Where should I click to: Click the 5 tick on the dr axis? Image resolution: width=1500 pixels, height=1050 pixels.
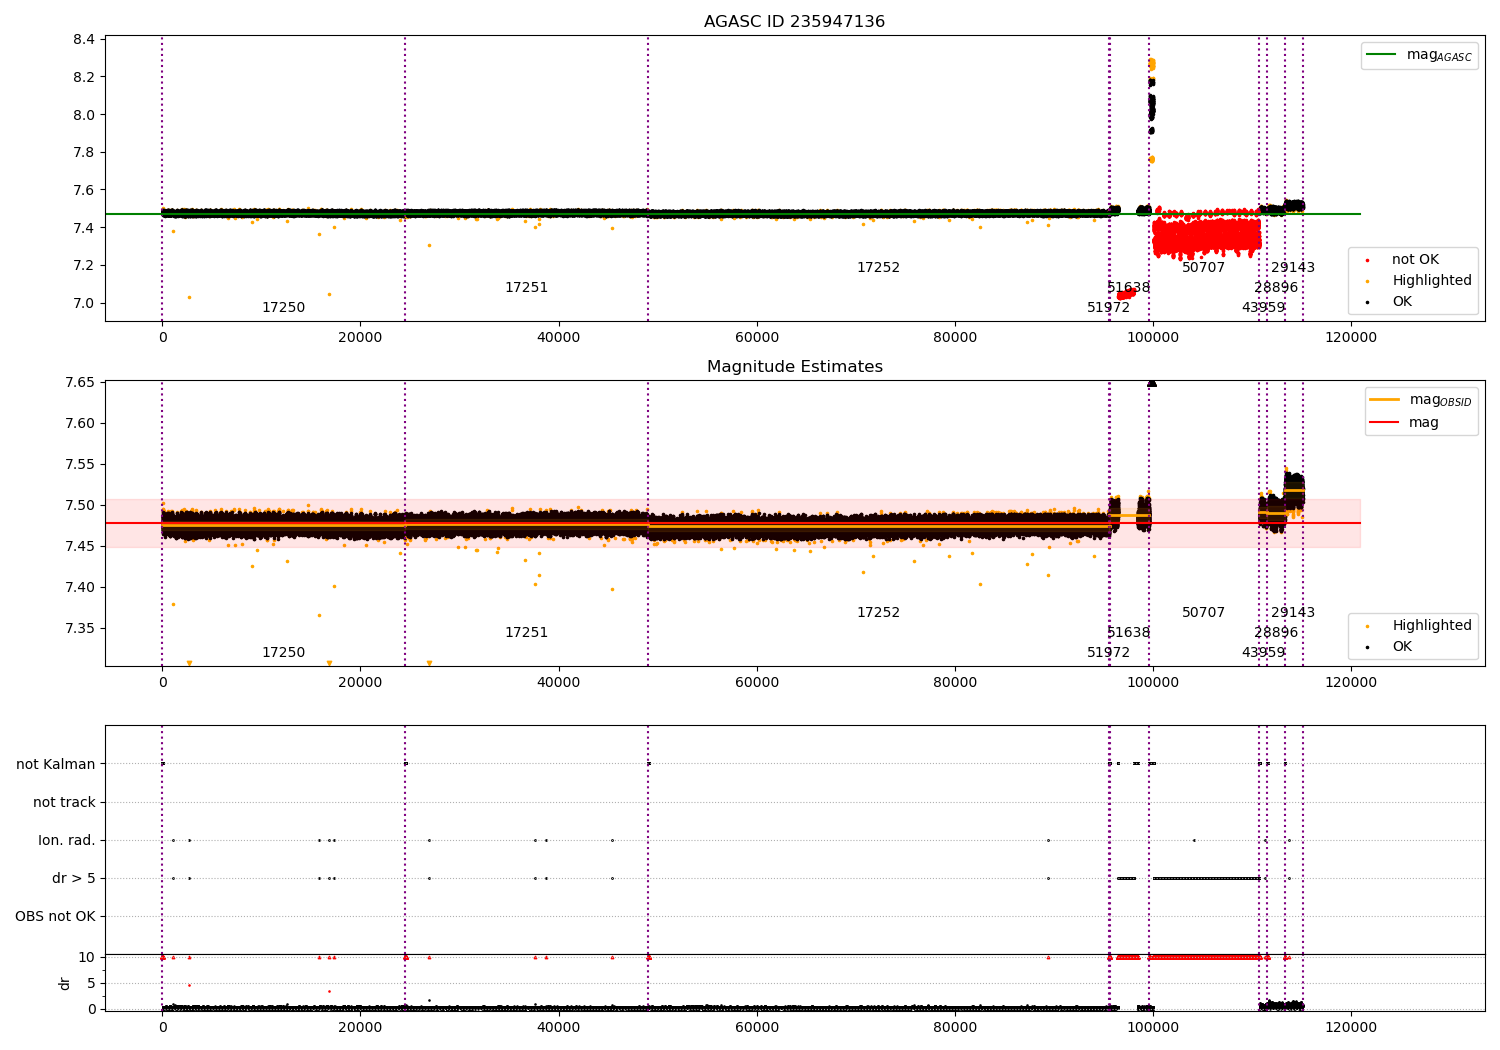pyautogui.click(x=91, y=984)
